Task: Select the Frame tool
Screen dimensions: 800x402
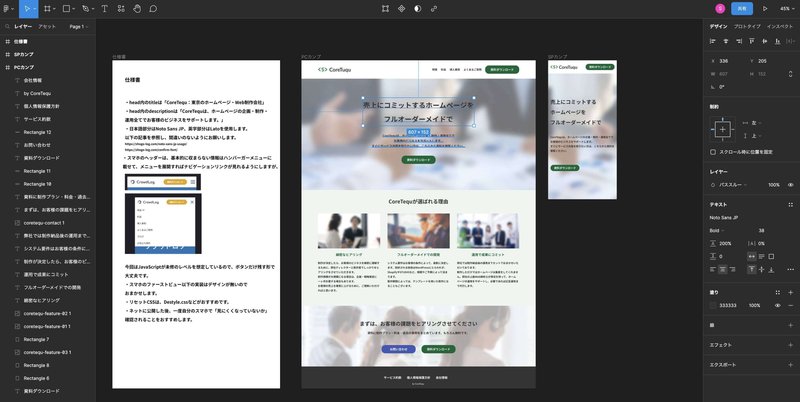Action: pos(47,9)
